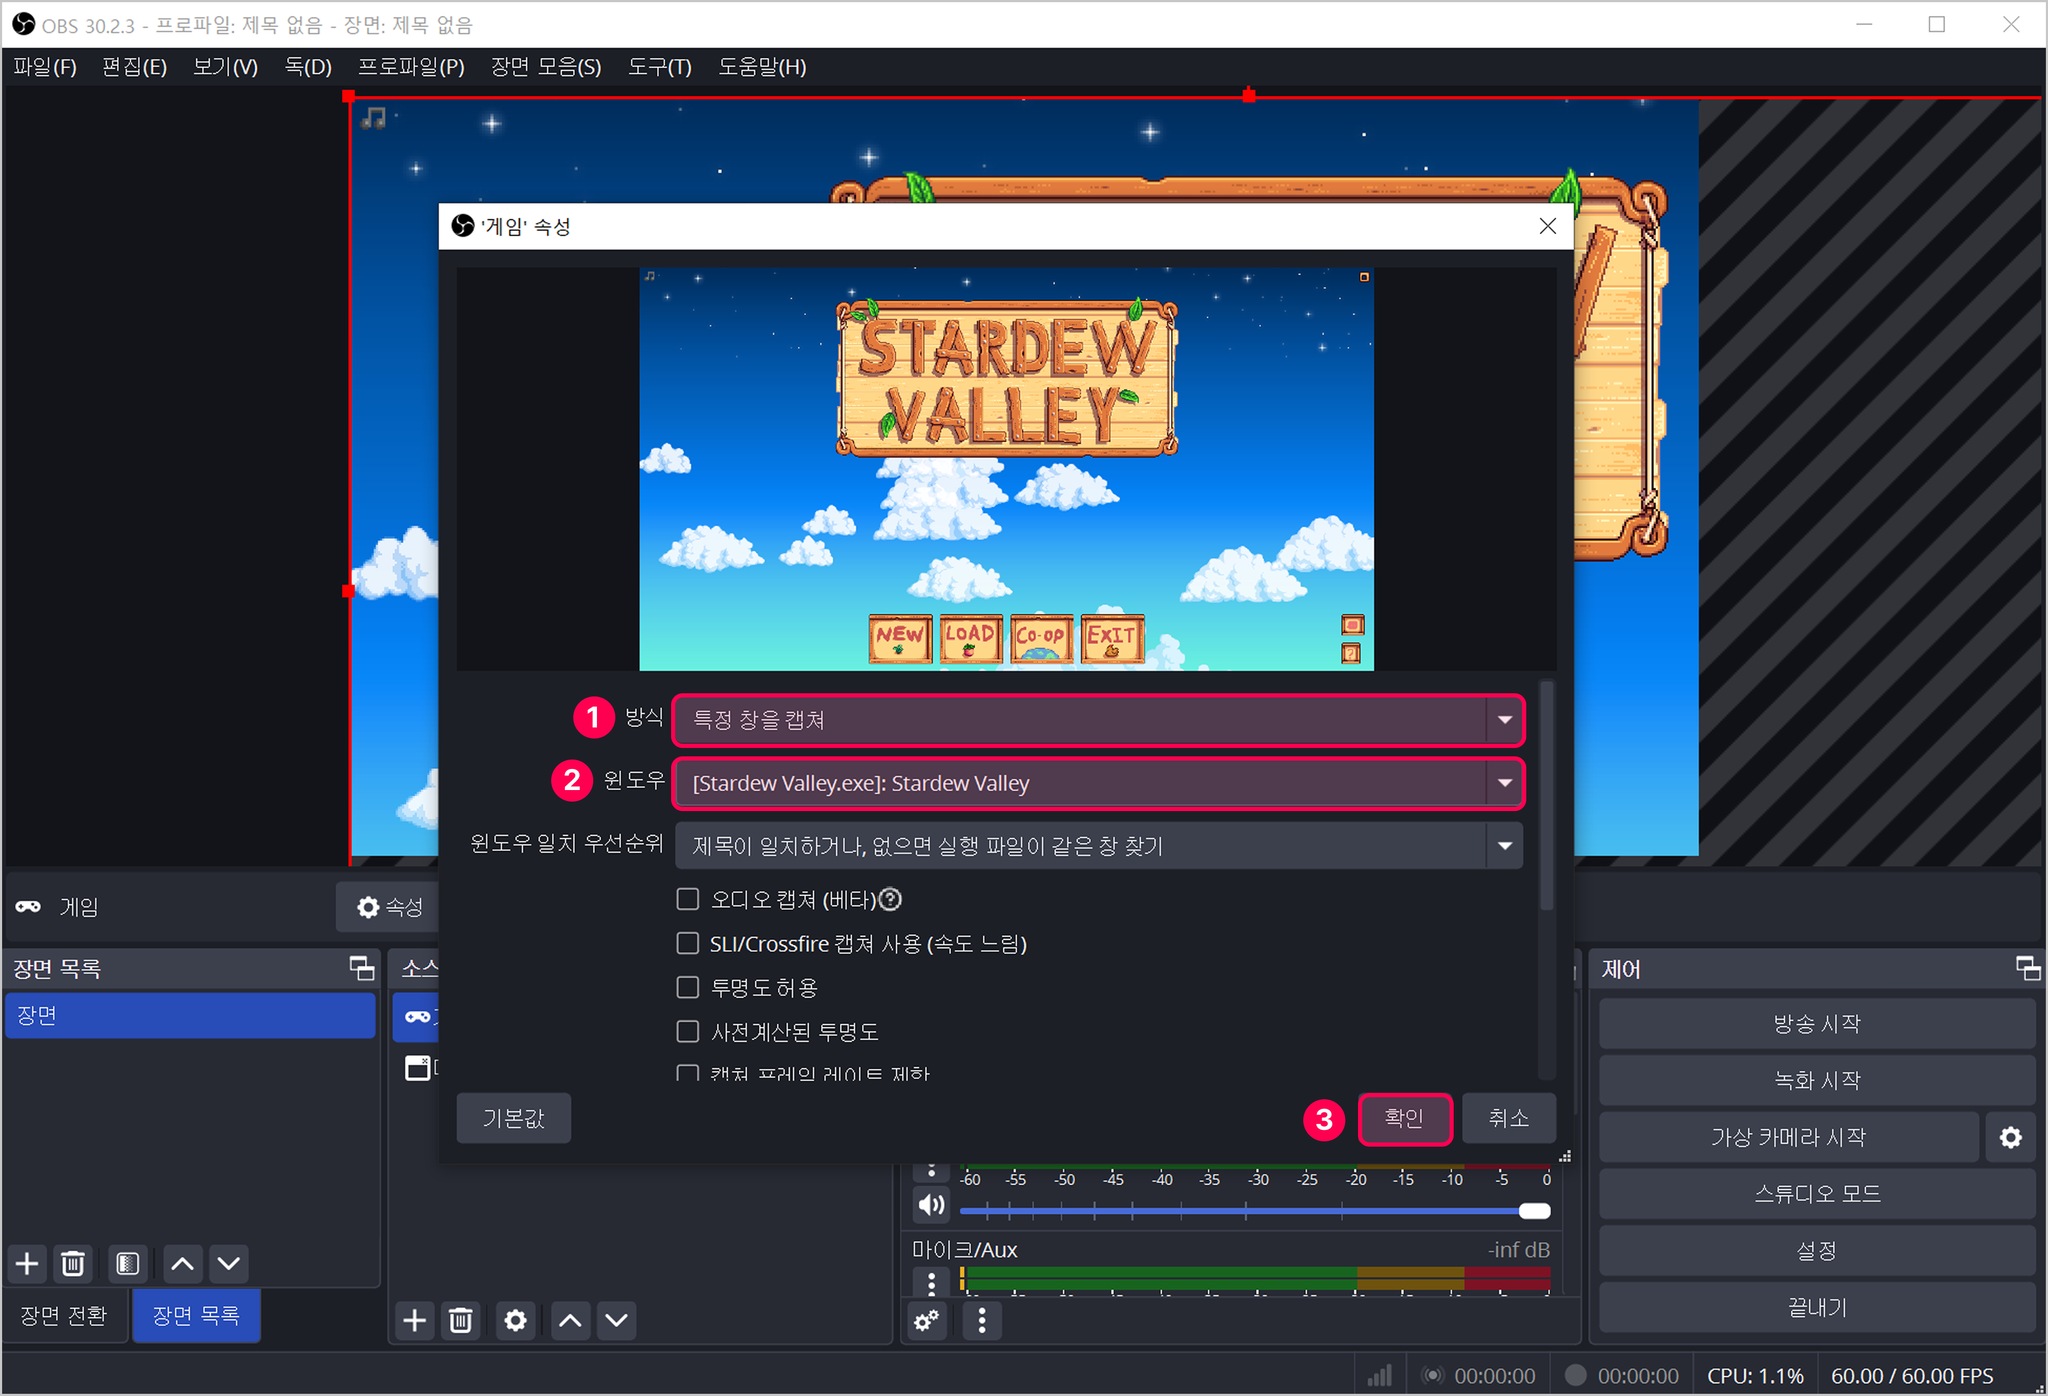Close the game properties dialog
The height and width of the screenshot is (1396, 2048).
1547,226
